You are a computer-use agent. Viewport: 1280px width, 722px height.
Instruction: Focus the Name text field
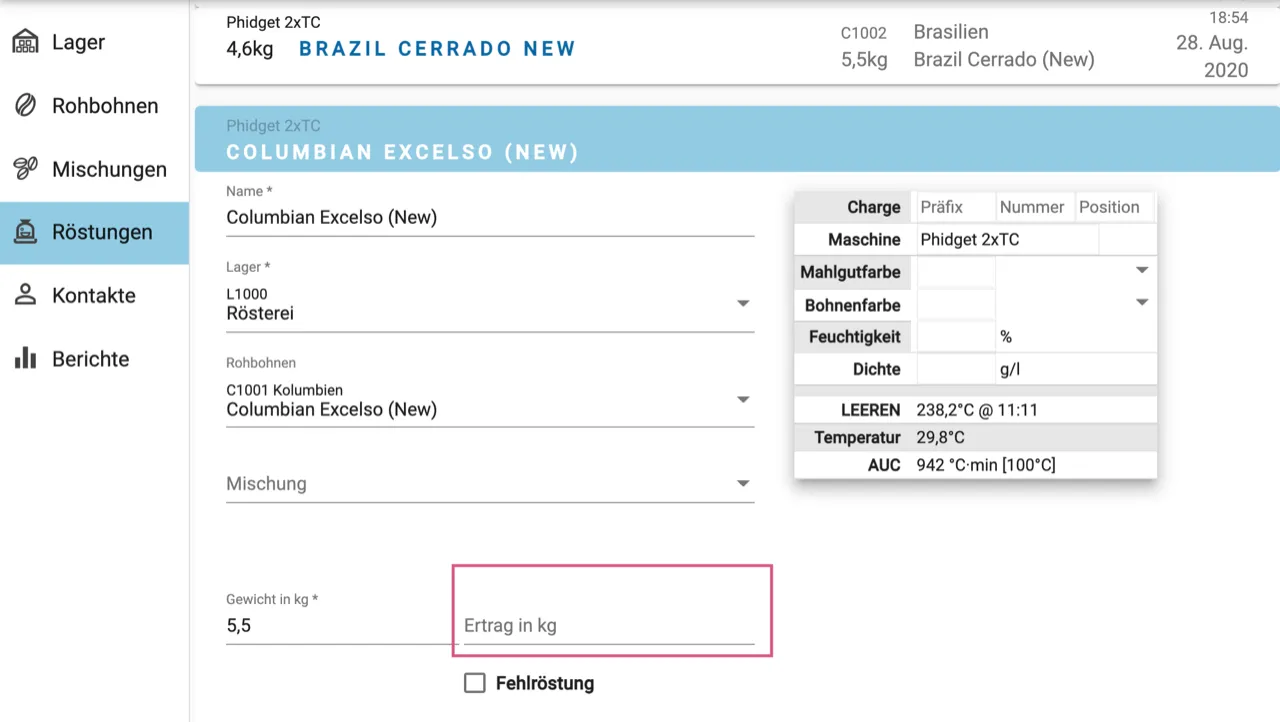pos(490,217)
